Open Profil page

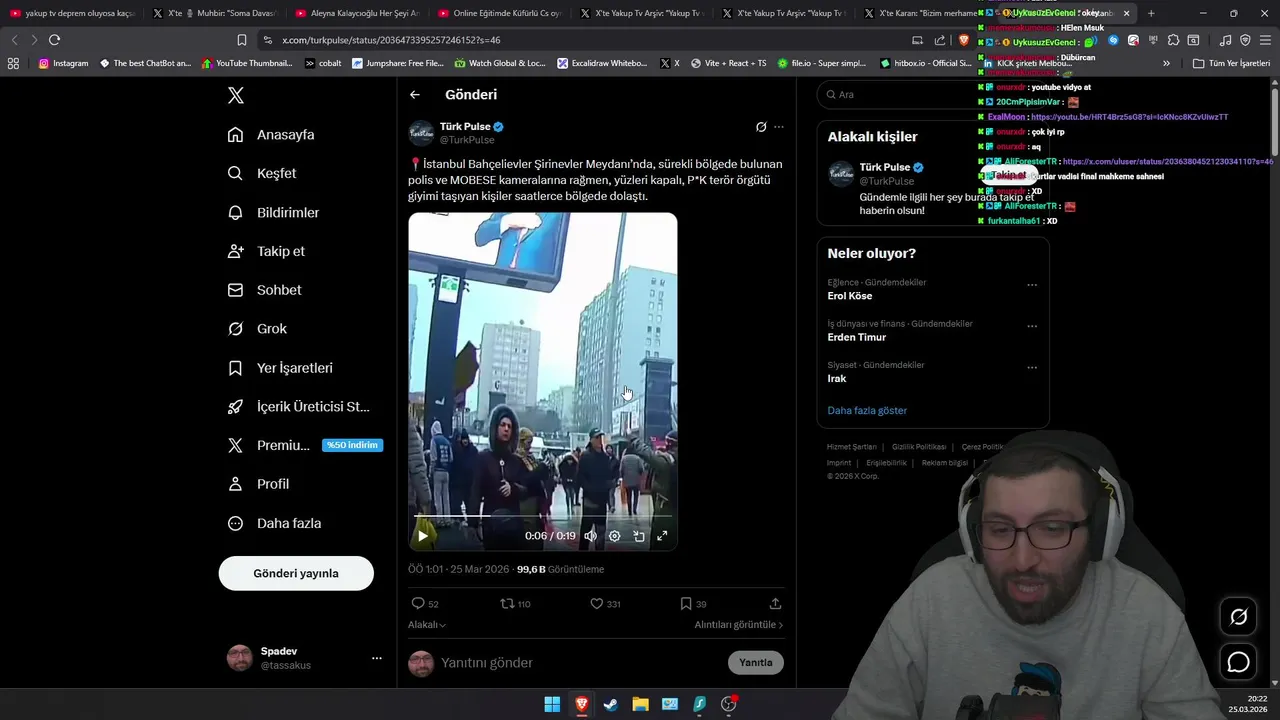click(x=258, y=484)
